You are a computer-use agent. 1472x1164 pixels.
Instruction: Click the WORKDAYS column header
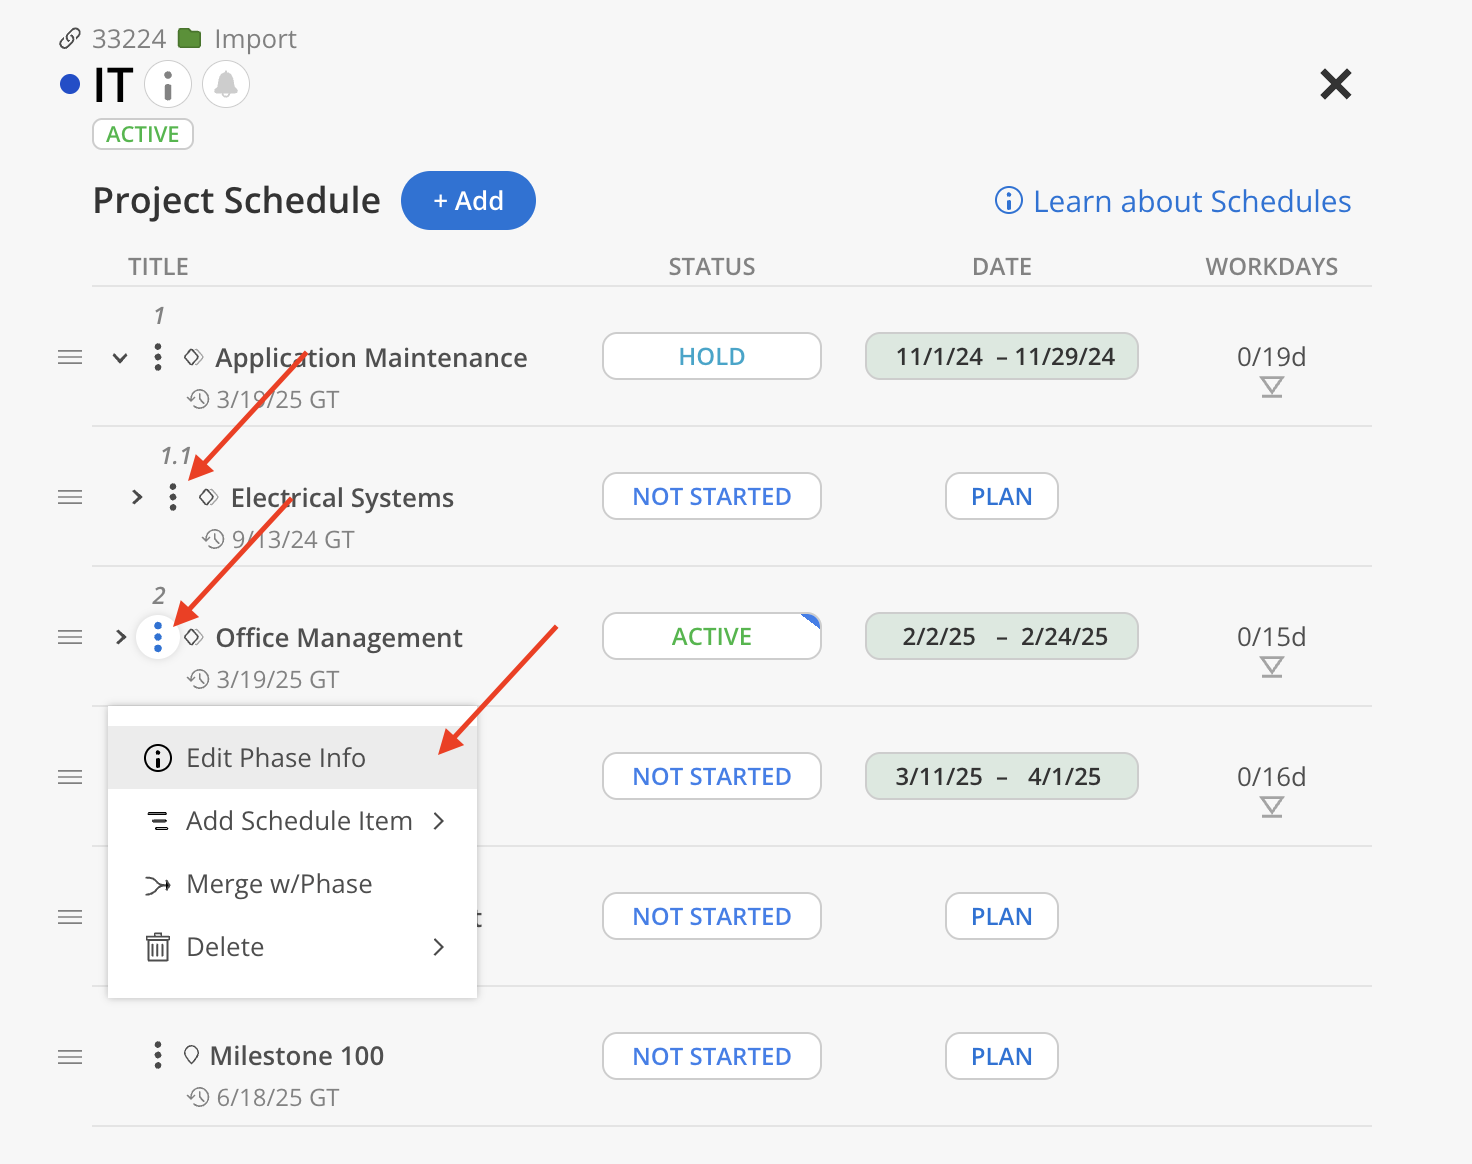(x=1272, y=267)
